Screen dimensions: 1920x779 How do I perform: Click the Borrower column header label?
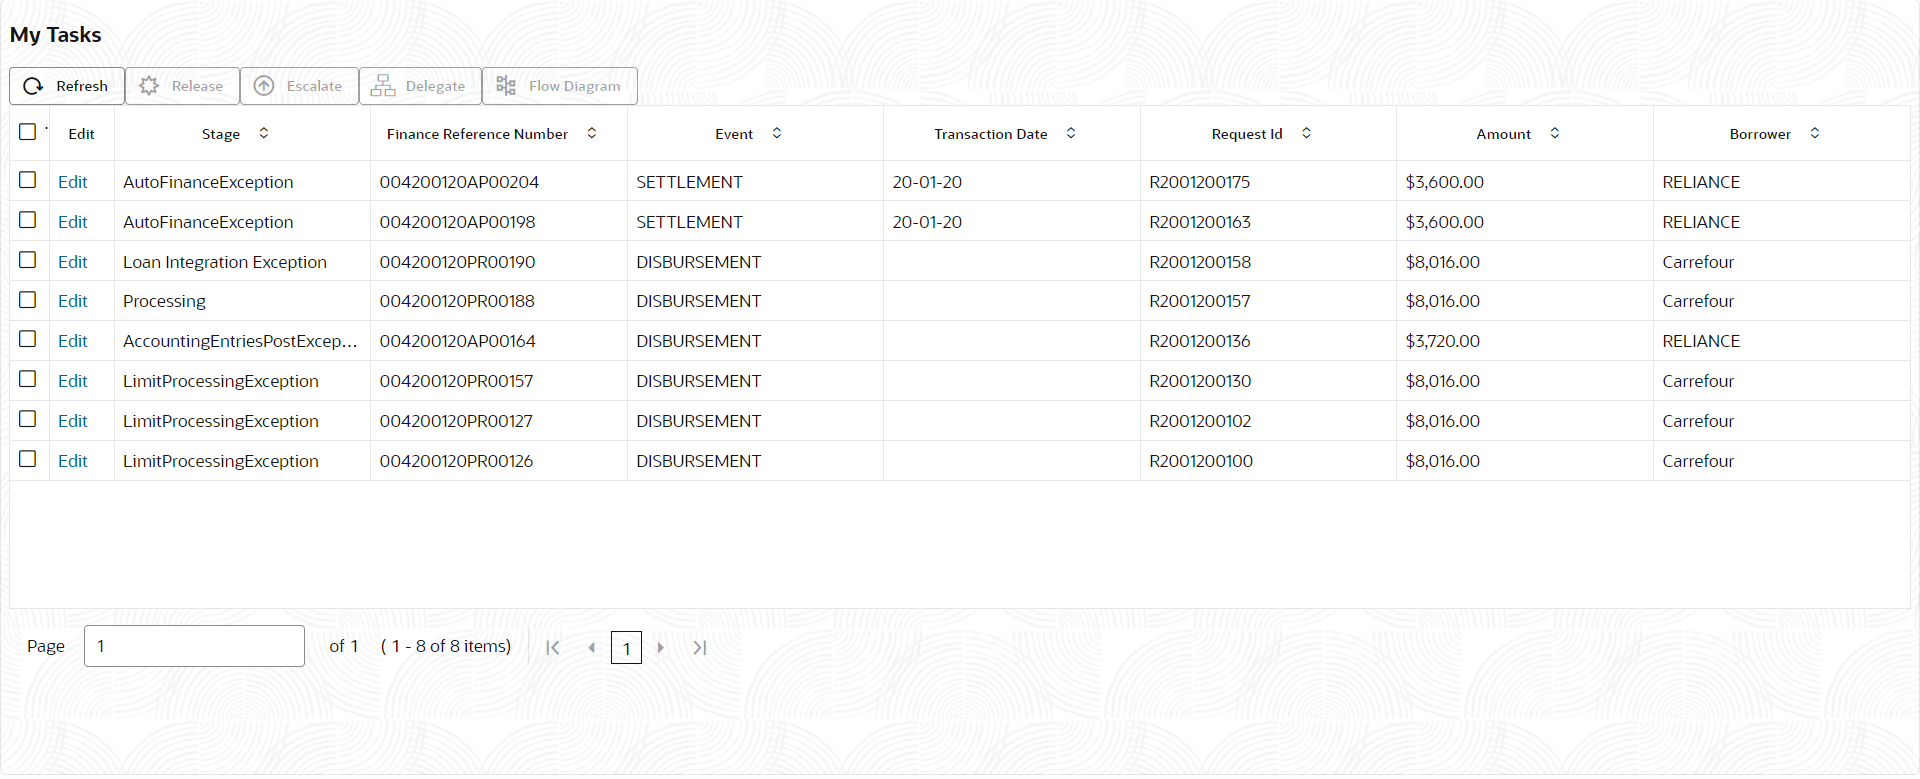pyautogui.click(x=1760, y=134)
